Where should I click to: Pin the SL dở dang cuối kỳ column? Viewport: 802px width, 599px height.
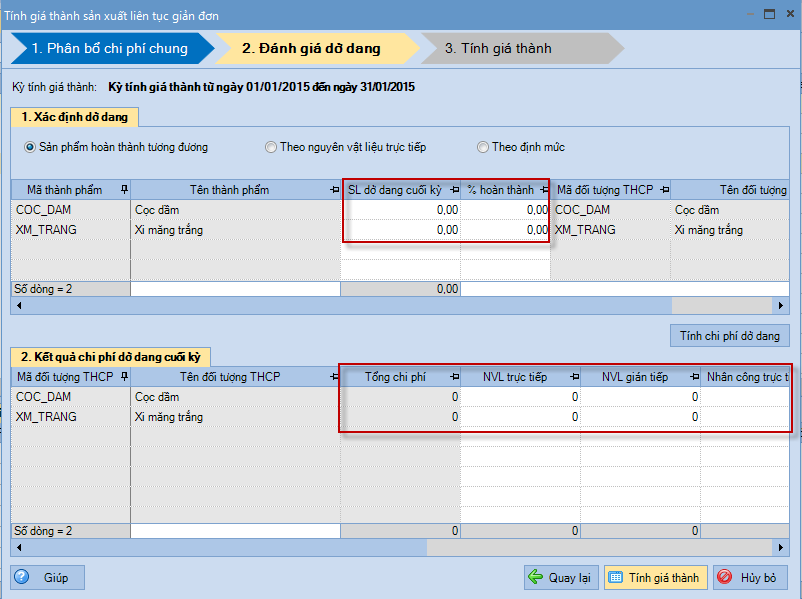tap(454, 190)
